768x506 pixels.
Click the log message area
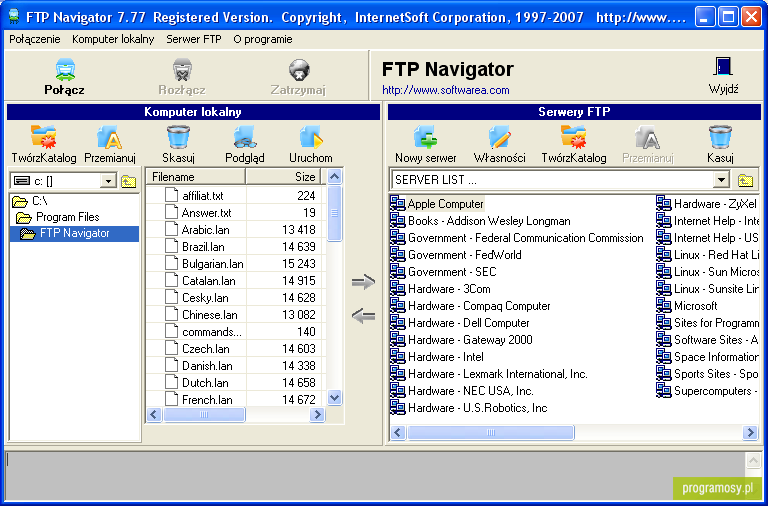[x=375, y=474]
